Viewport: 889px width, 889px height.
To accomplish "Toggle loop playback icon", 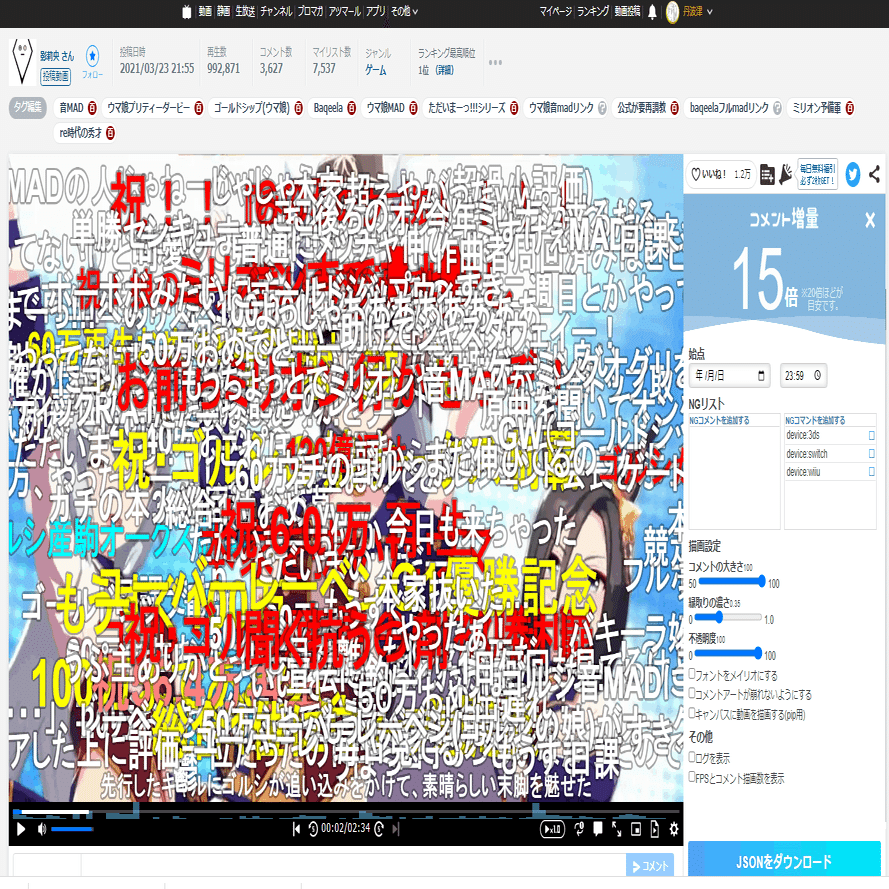I will point(579,829).
